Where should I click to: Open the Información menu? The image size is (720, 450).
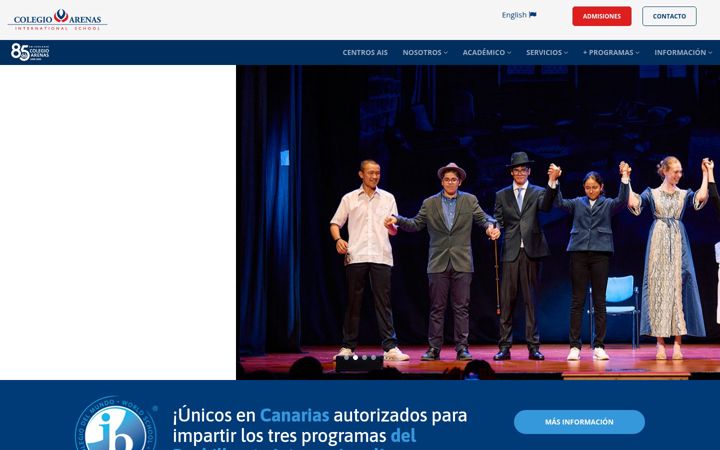coord(683,52)
